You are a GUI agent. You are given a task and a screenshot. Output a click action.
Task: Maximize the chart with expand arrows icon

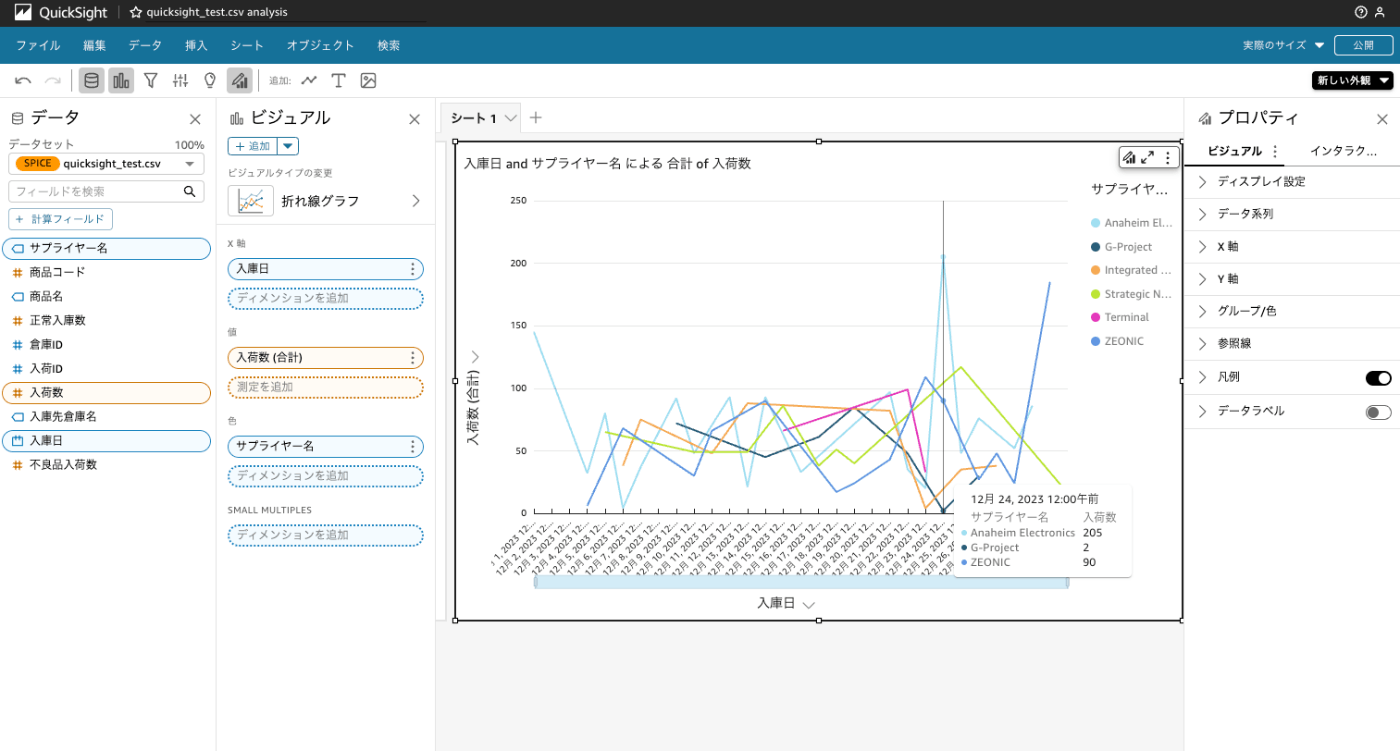point(1147,157)
